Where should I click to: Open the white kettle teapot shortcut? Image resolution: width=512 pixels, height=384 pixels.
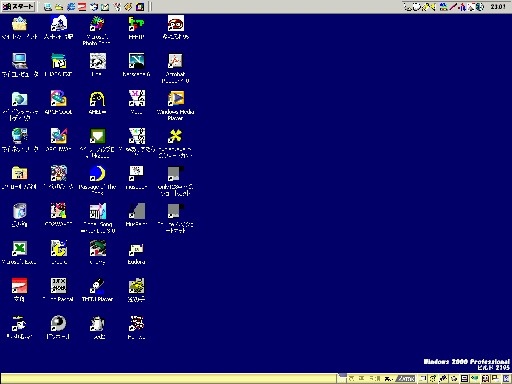coord(97,324)
